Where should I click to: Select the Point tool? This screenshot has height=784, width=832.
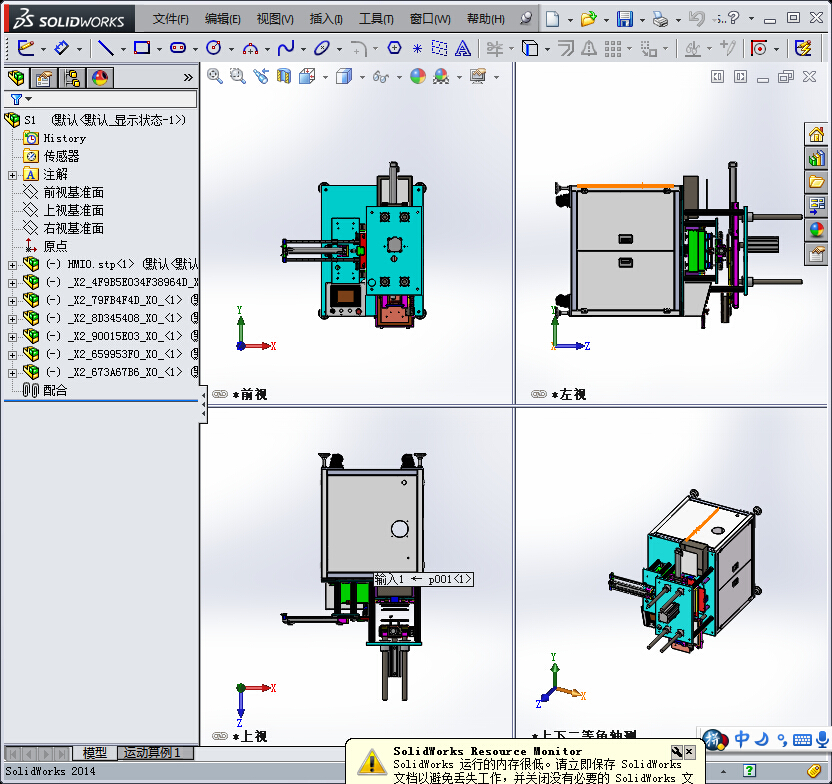[417, 49]
